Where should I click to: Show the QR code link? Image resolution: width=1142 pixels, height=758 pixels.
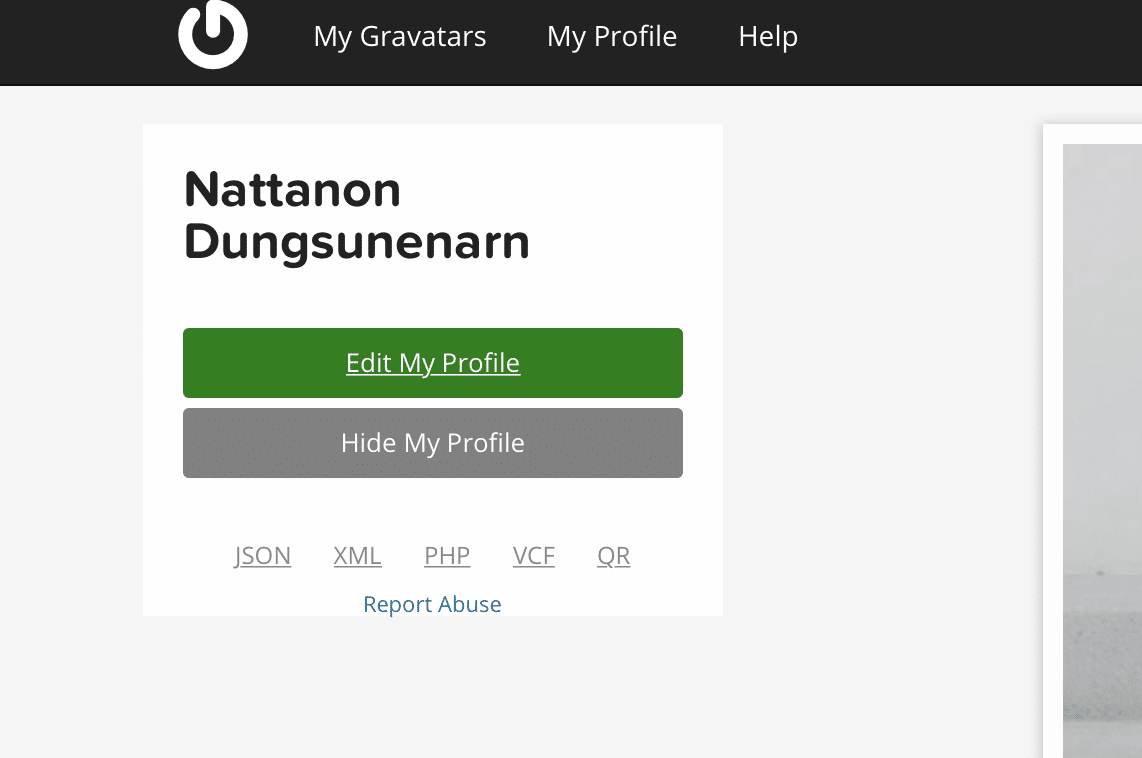(613, 556)
